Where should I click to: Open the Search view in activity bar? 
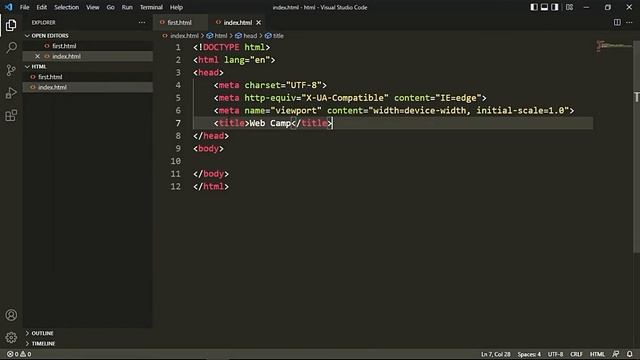coord(11,47)
